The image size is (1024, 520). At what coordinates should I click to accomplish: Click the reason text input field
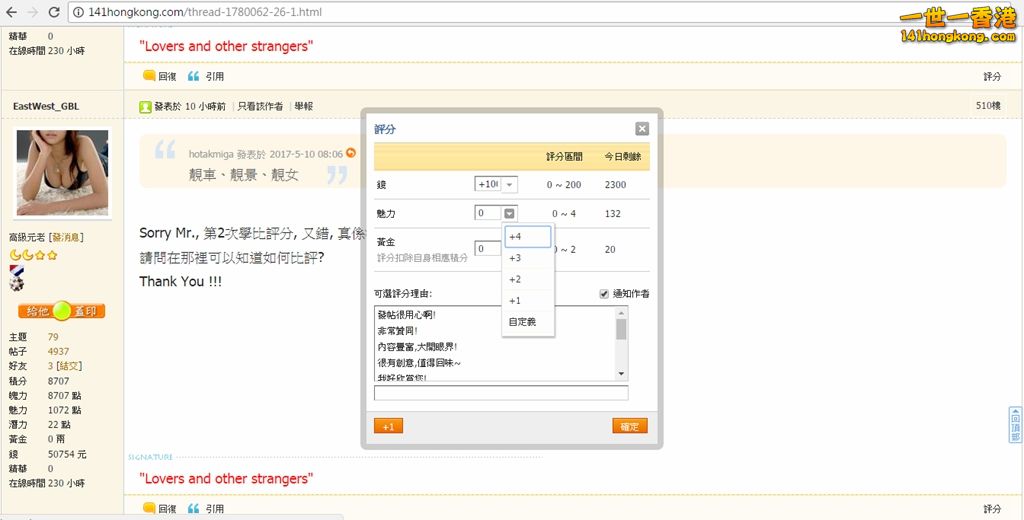pos(500,393)
